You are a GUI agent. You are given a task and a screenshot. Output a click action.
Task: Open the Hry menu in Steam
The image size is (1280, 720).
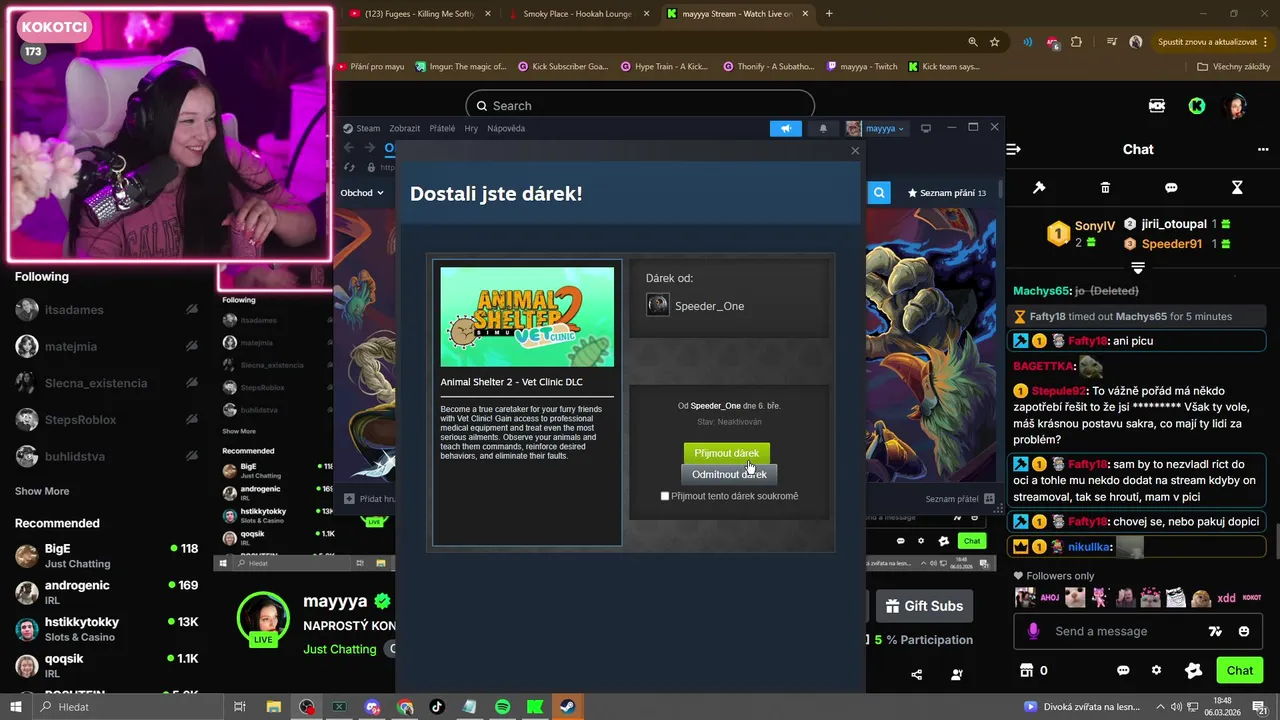(471, 128)
